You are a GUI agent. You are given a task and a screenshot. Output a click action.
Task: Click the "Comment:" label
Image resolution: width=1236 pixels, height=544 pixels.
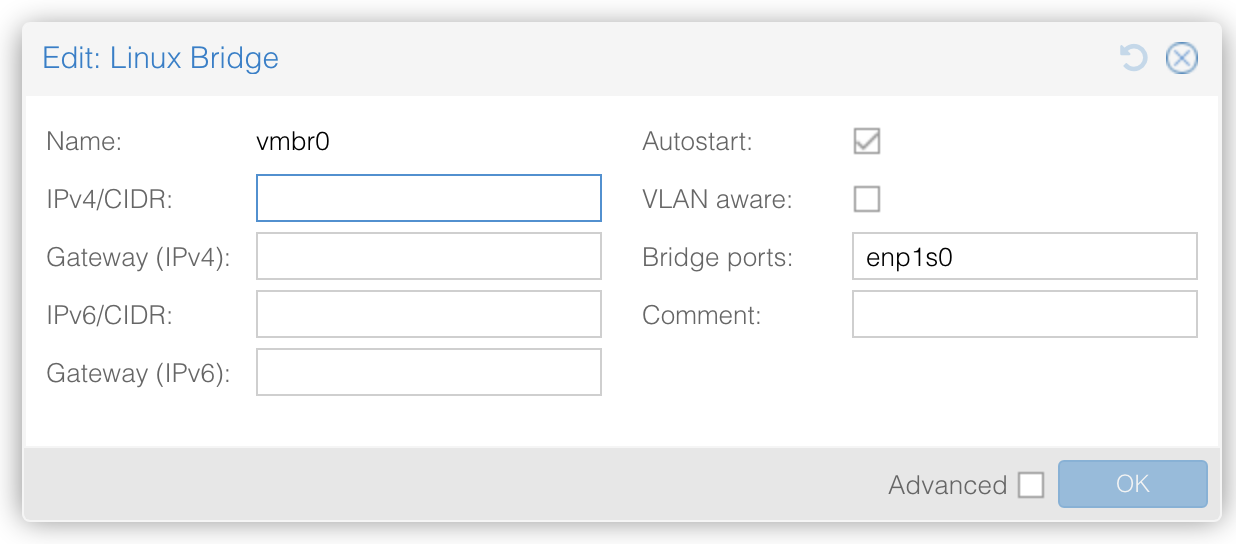pos(702,315)
